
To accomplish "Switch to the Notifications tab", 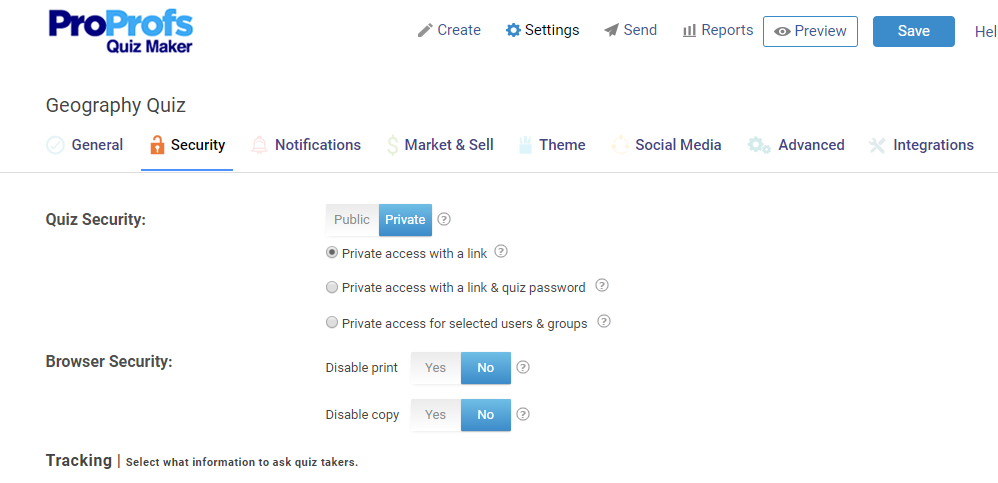I will pos(305,145).
